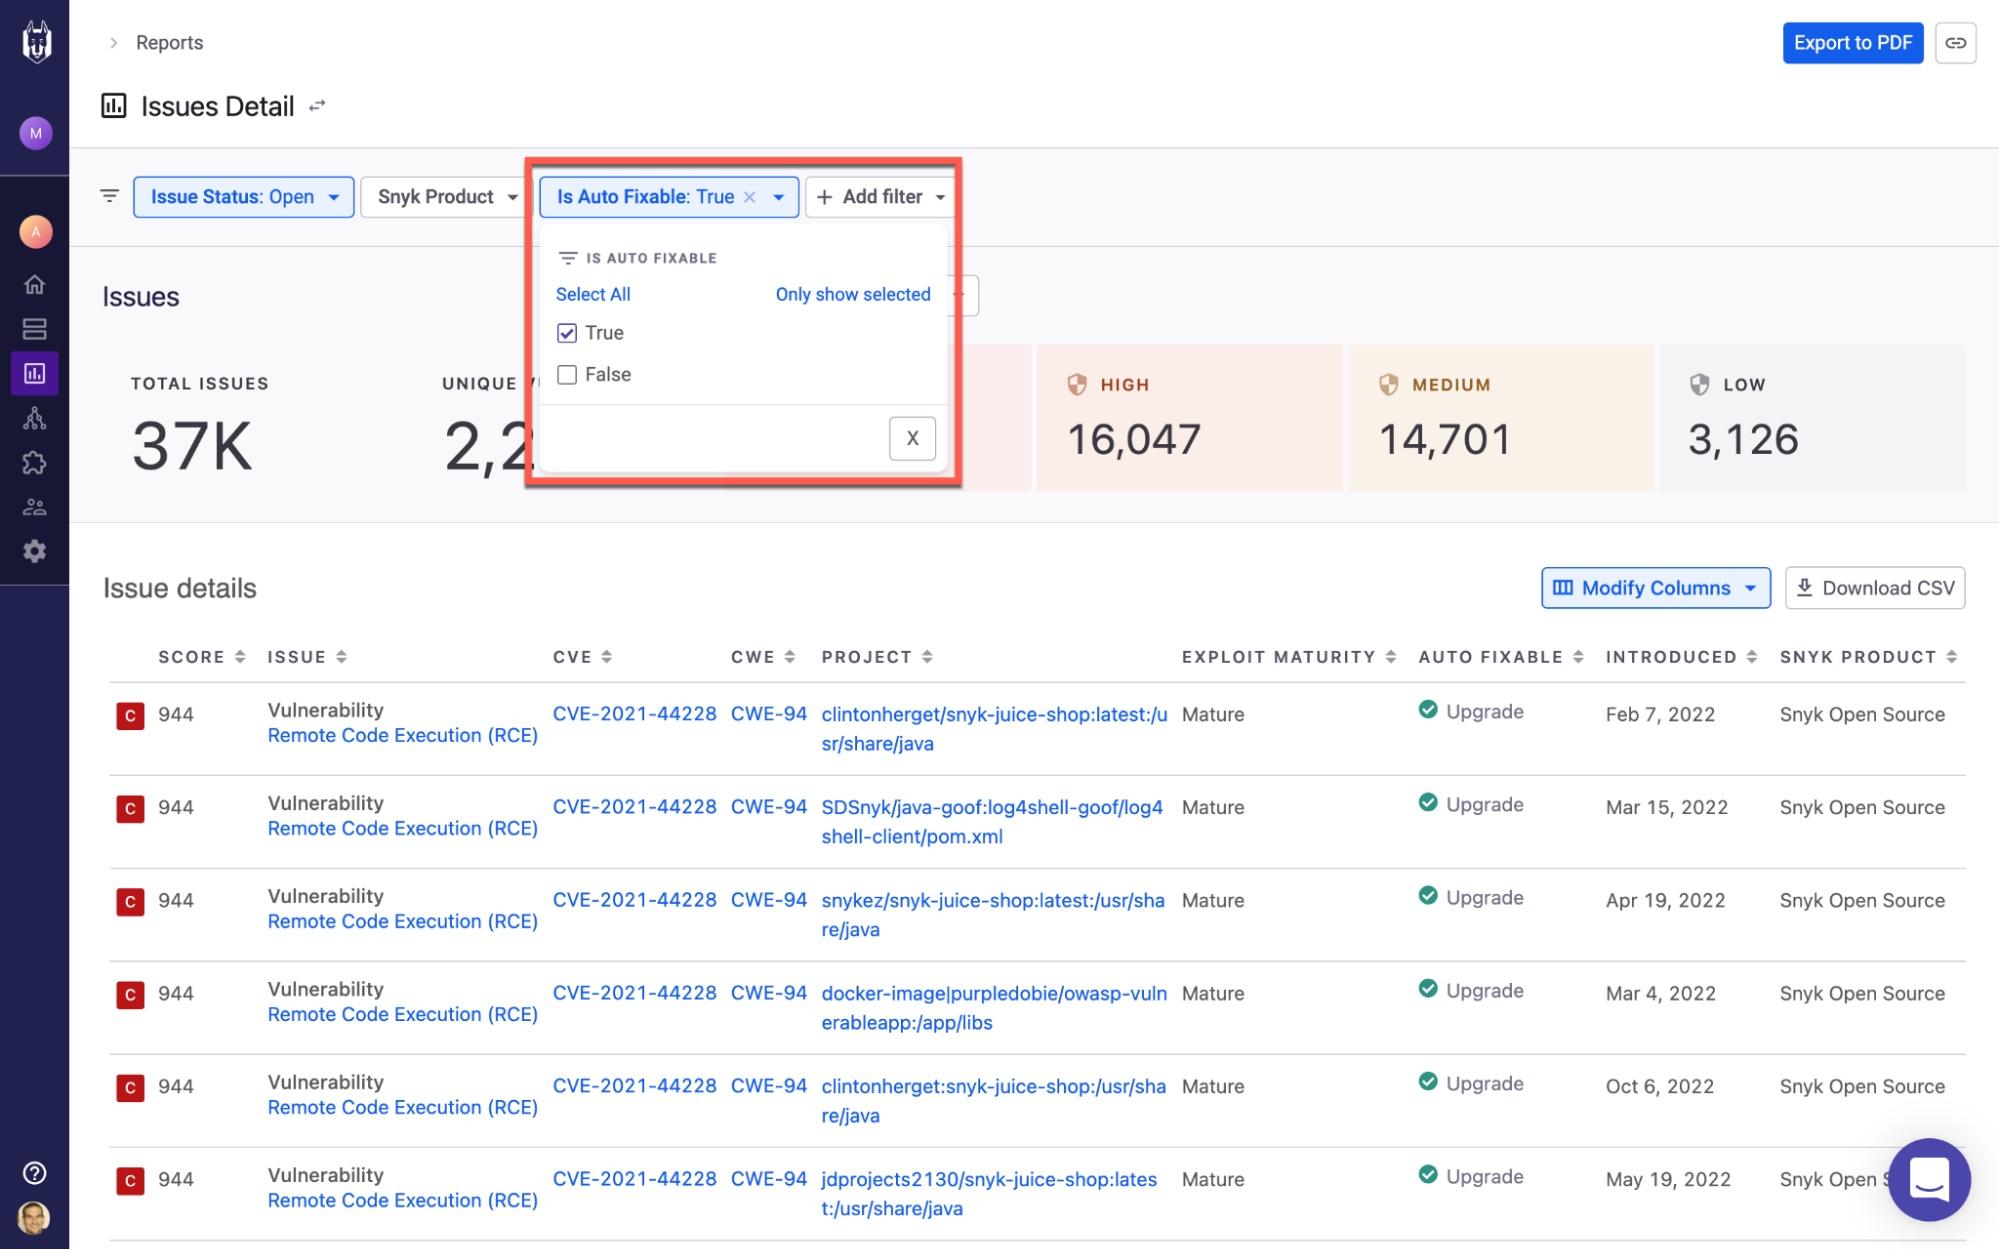1999x1250 pixels.
Task: Expand the breadcrumb chevron before Reports
Action: coord(113,43)
